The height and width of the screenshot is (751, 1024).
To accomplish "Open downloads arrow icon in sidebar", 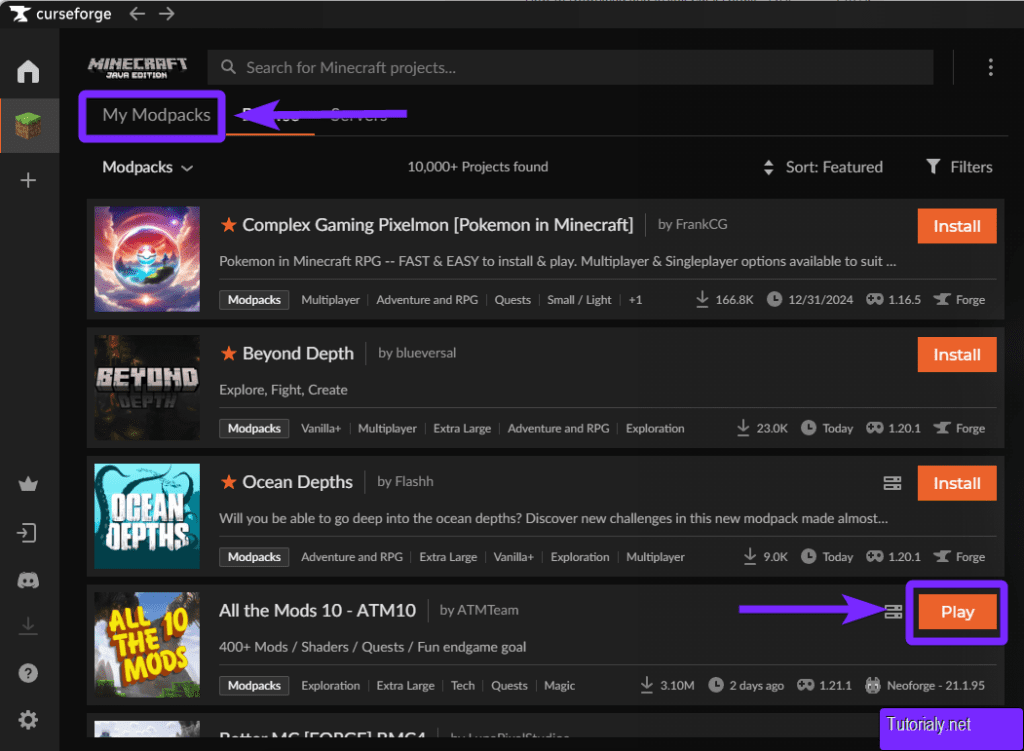I will 28,626.
